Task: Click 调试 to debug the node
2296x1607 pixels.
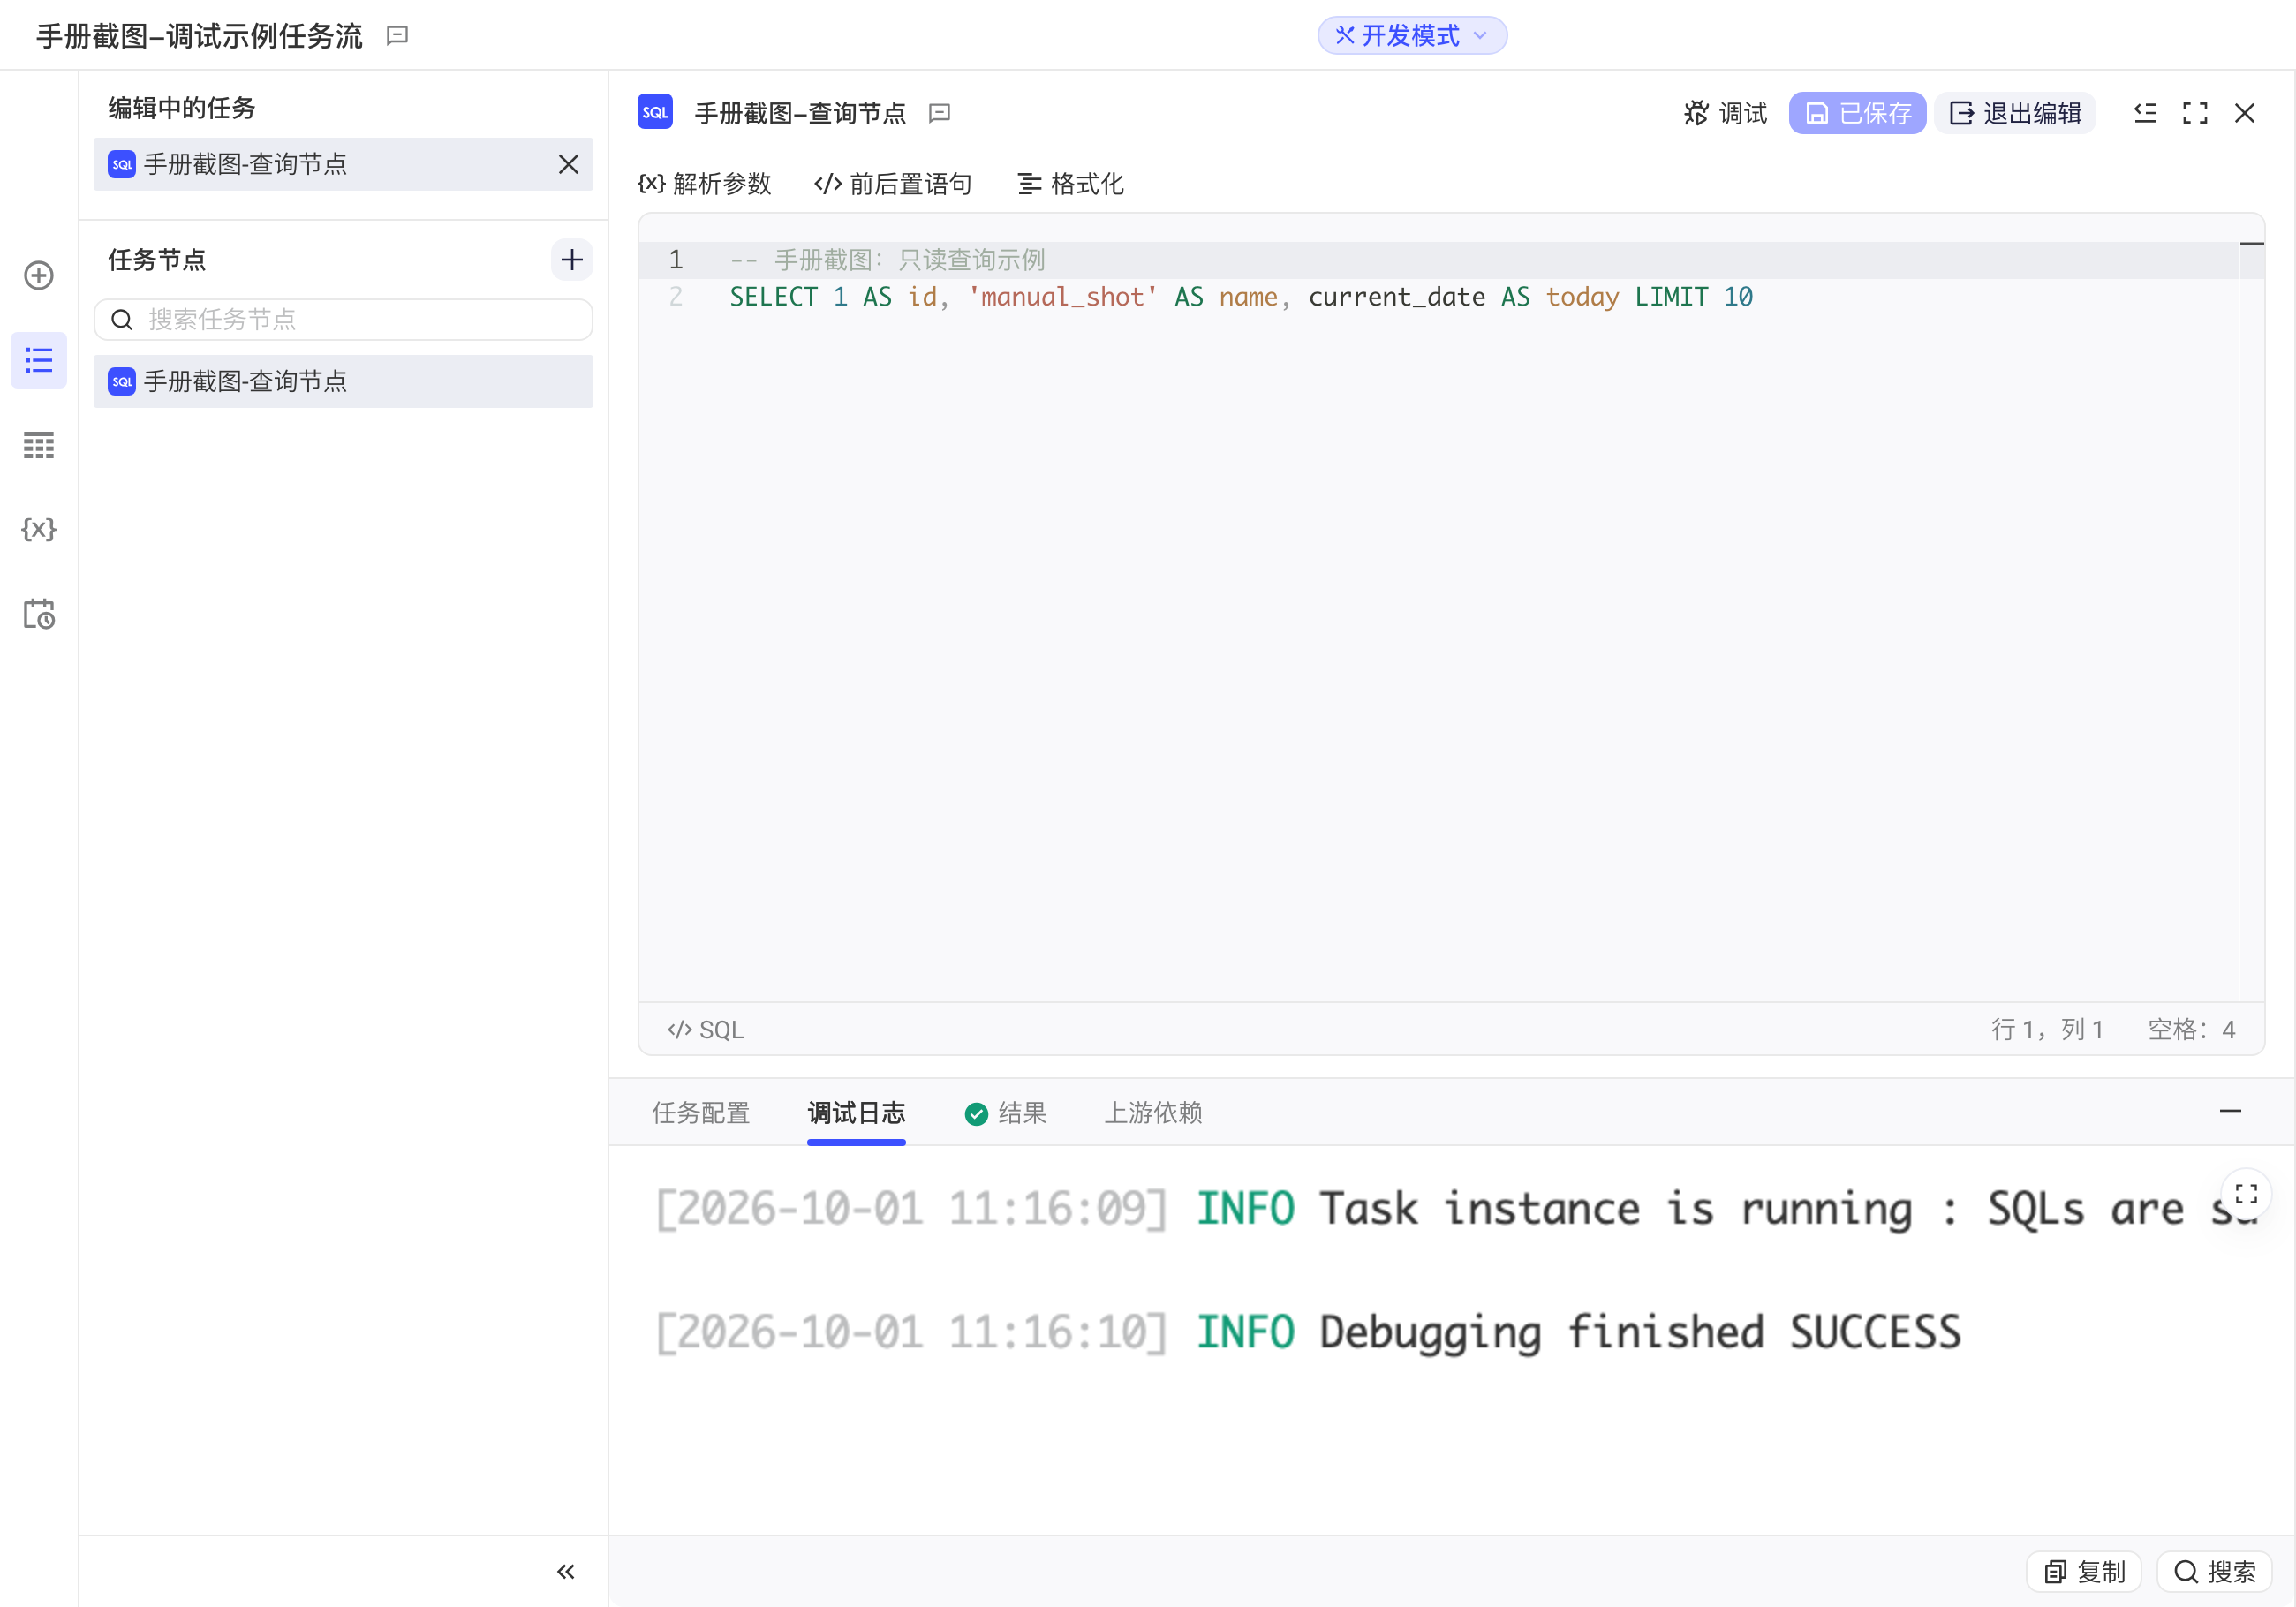Action: (x=1725, y=113)
